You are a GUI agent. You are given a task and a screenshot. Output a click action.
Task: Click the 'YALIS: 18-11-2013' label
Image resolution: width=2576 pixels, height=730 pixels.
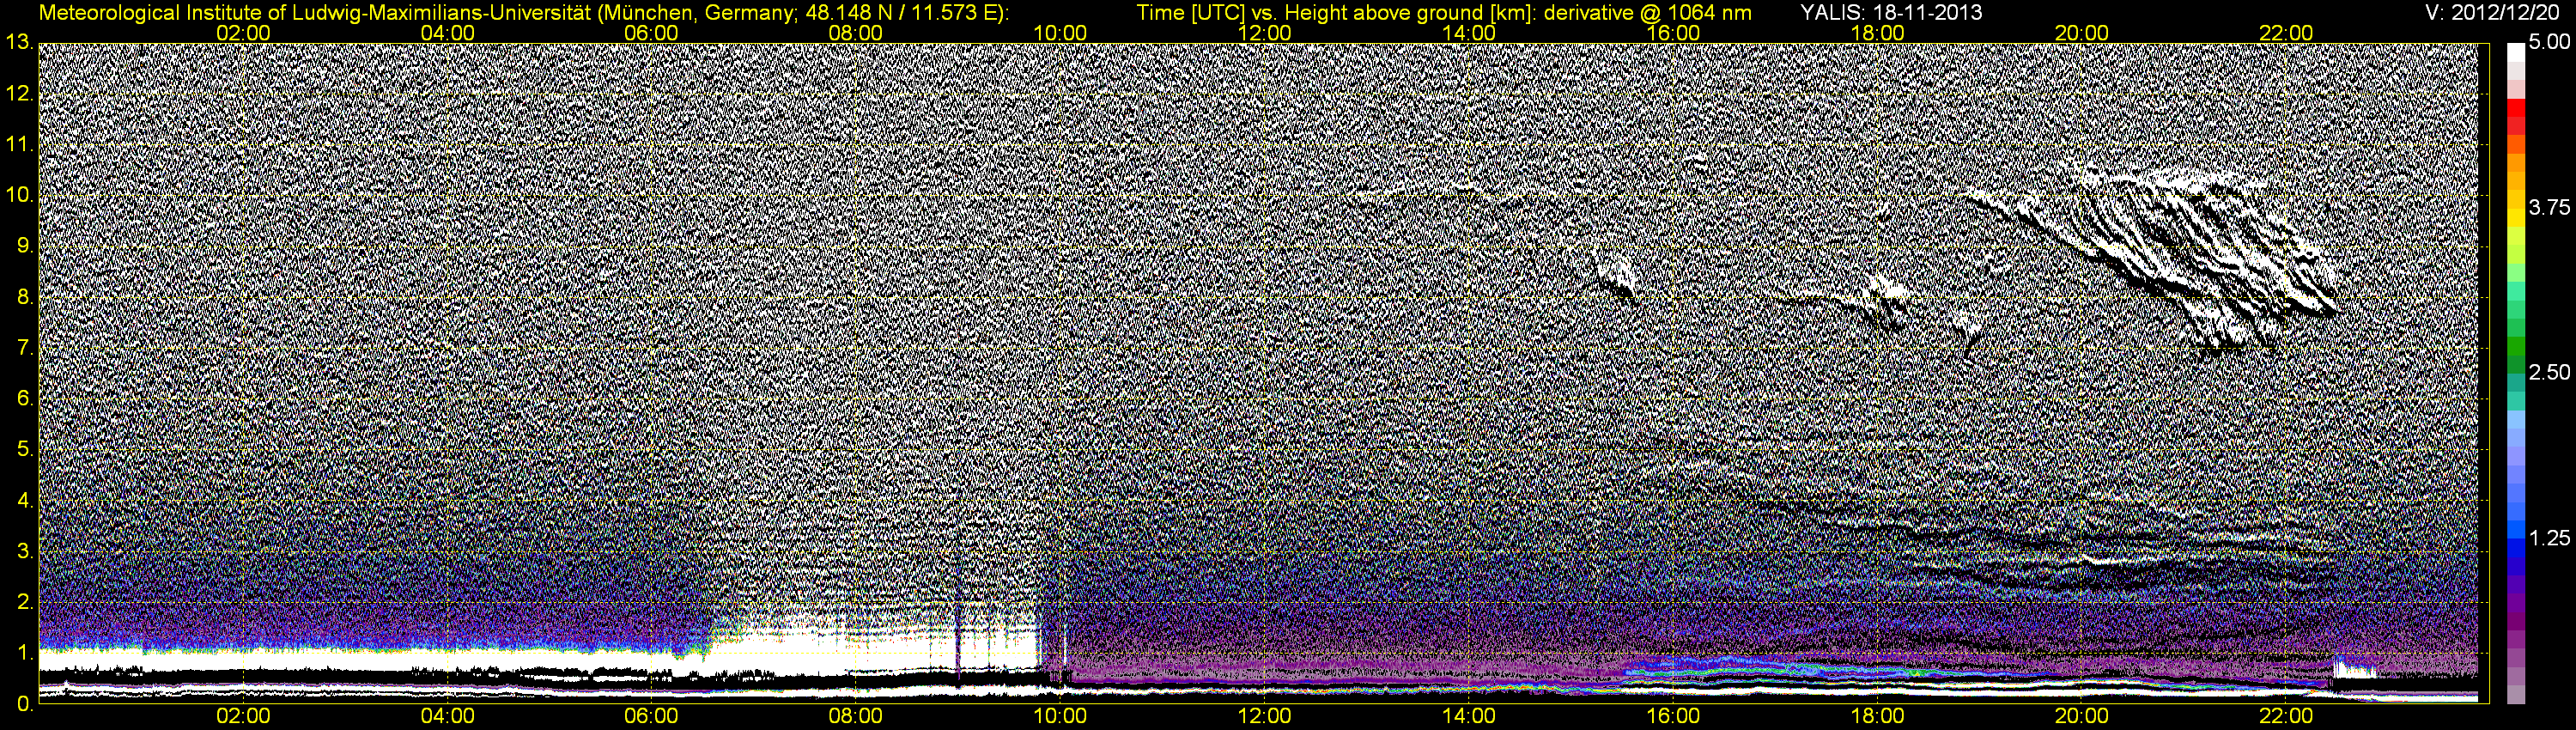(x=1891, y=13)
